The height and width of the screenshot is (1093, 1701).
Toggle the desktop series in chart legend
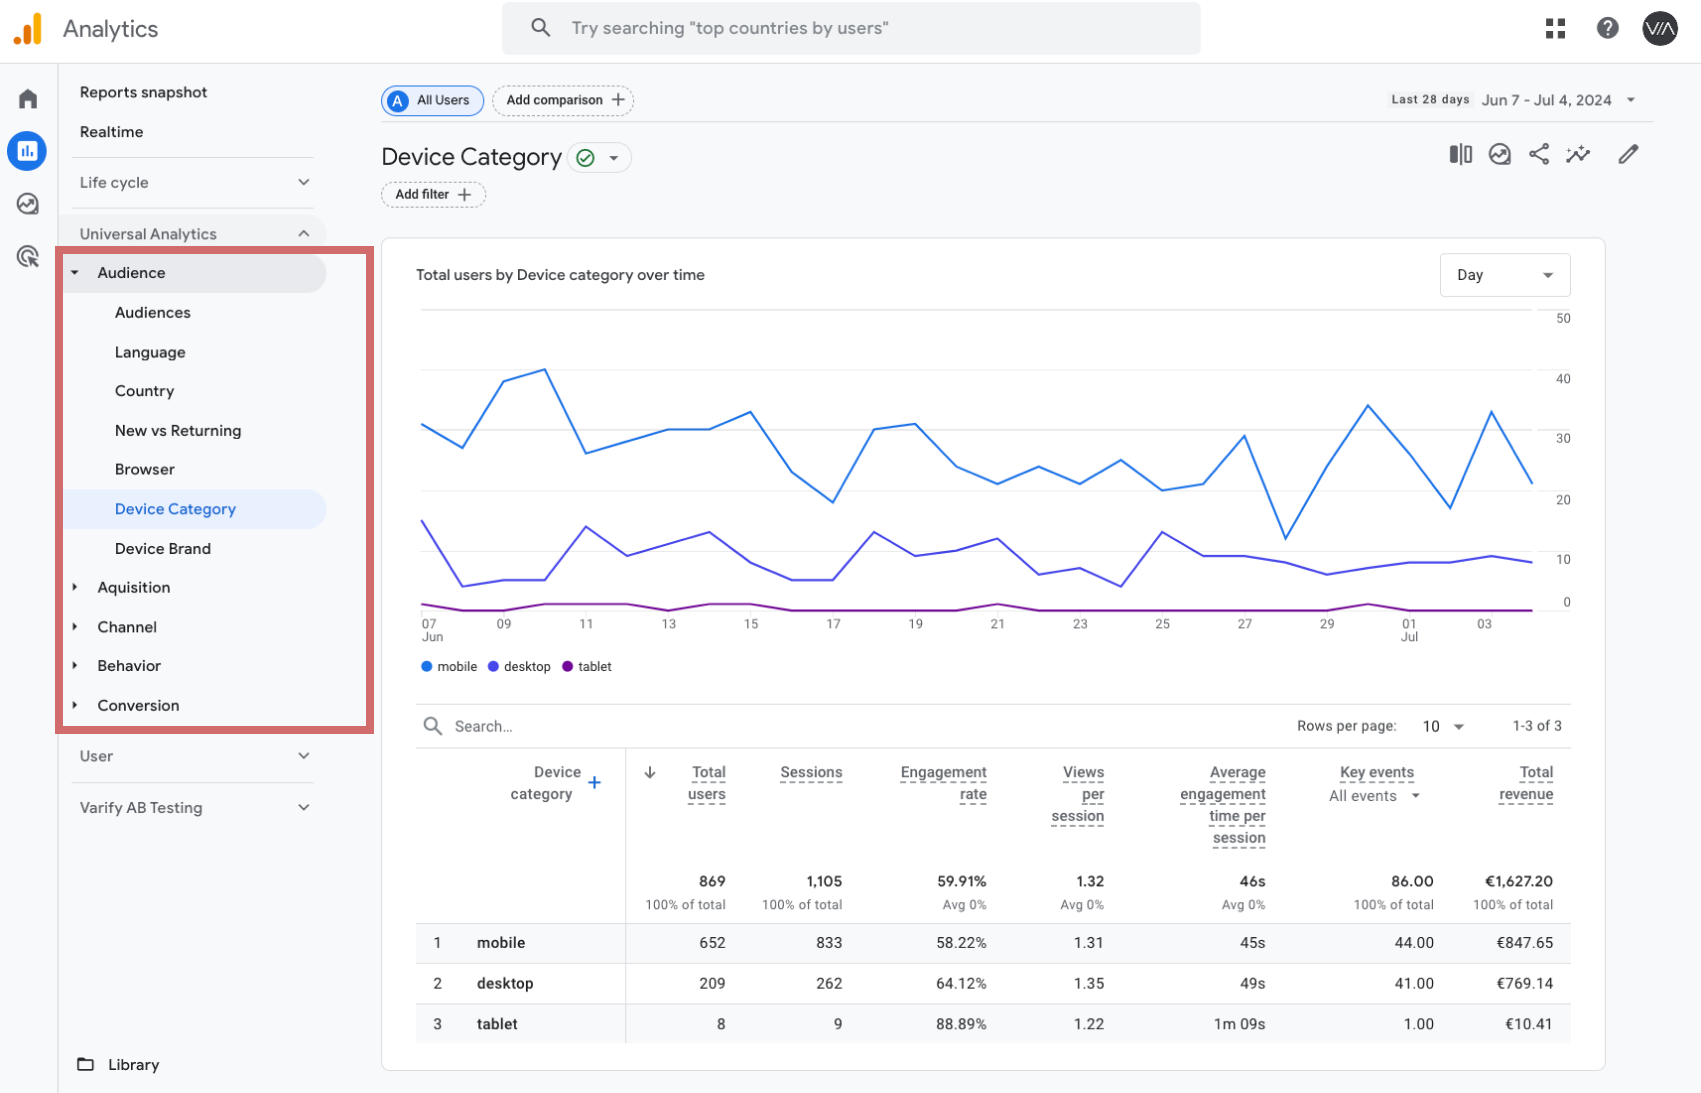point(519,667)
